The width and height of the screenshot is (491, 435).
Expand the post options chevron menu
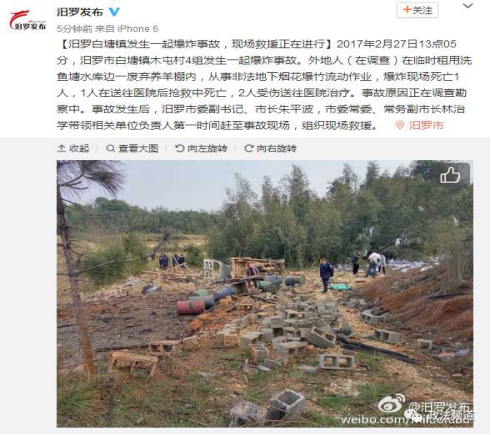pyautogui.click(x=468, y=6)
